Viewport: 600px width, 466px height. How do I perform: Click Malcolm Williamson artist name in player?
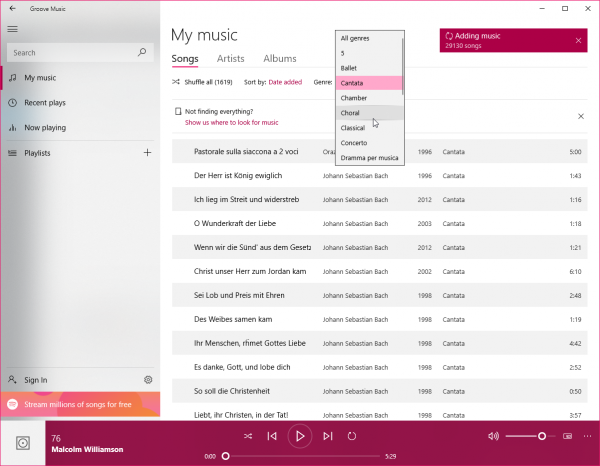point(87,450)
